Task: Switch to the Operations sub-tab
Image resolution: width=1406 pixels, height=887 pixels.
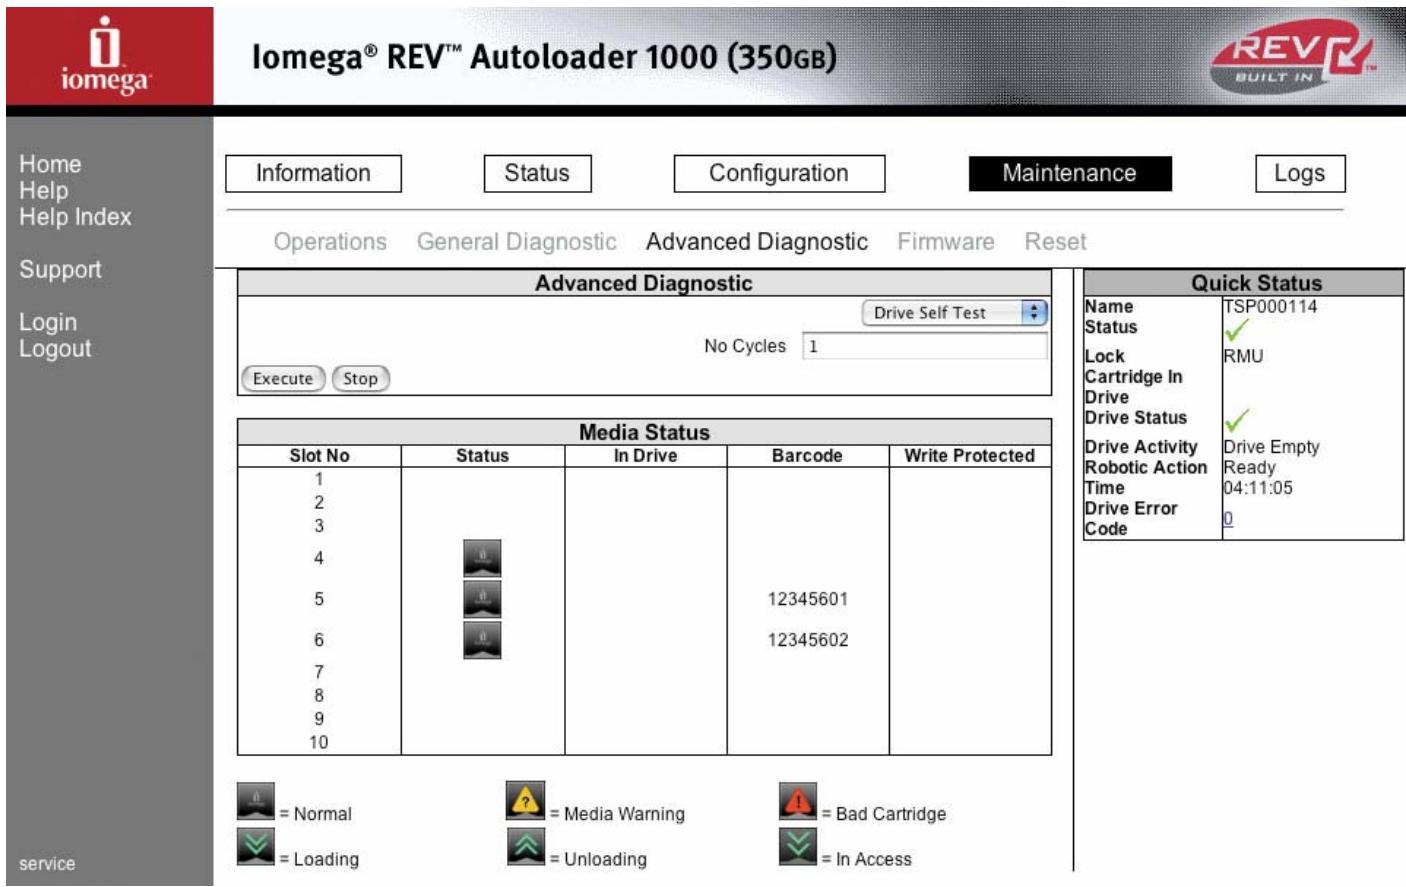Action: pos(330,242)
